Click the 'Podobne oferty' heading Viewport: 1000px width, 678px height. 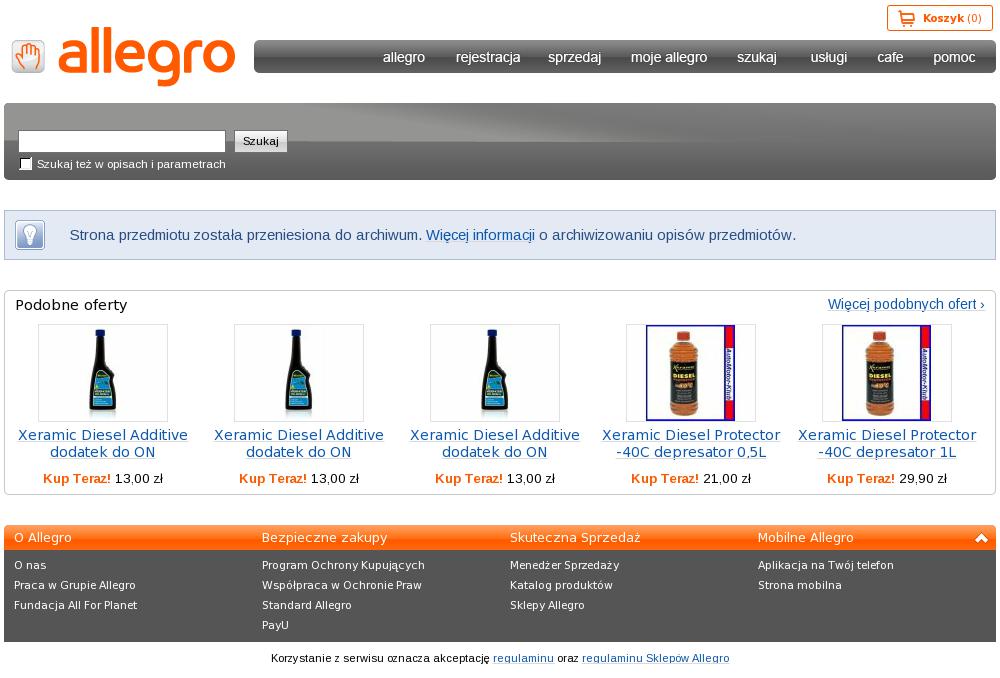click(x=71, y=305)
